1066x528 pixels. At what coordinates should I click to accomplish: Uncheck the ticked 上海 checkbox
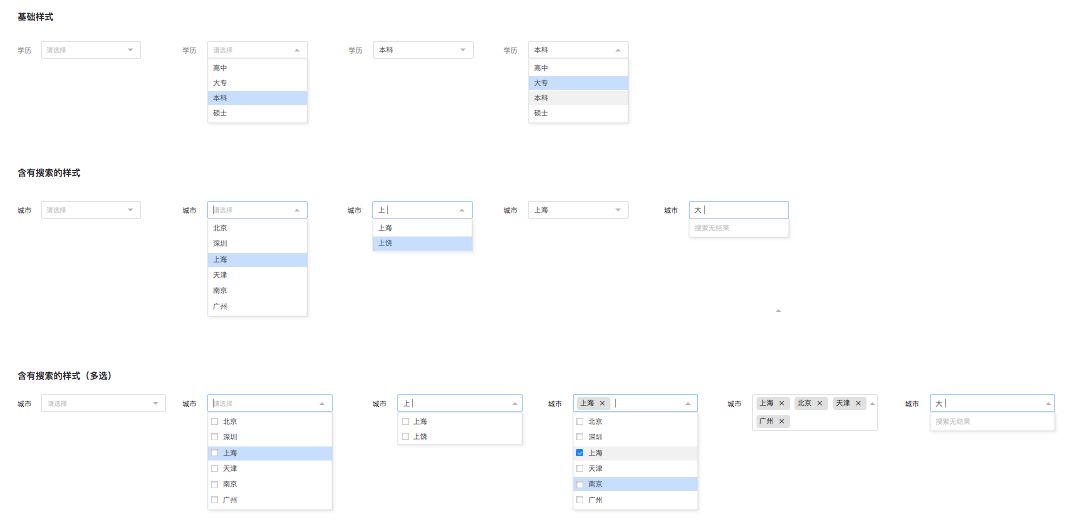click(580, 453)
